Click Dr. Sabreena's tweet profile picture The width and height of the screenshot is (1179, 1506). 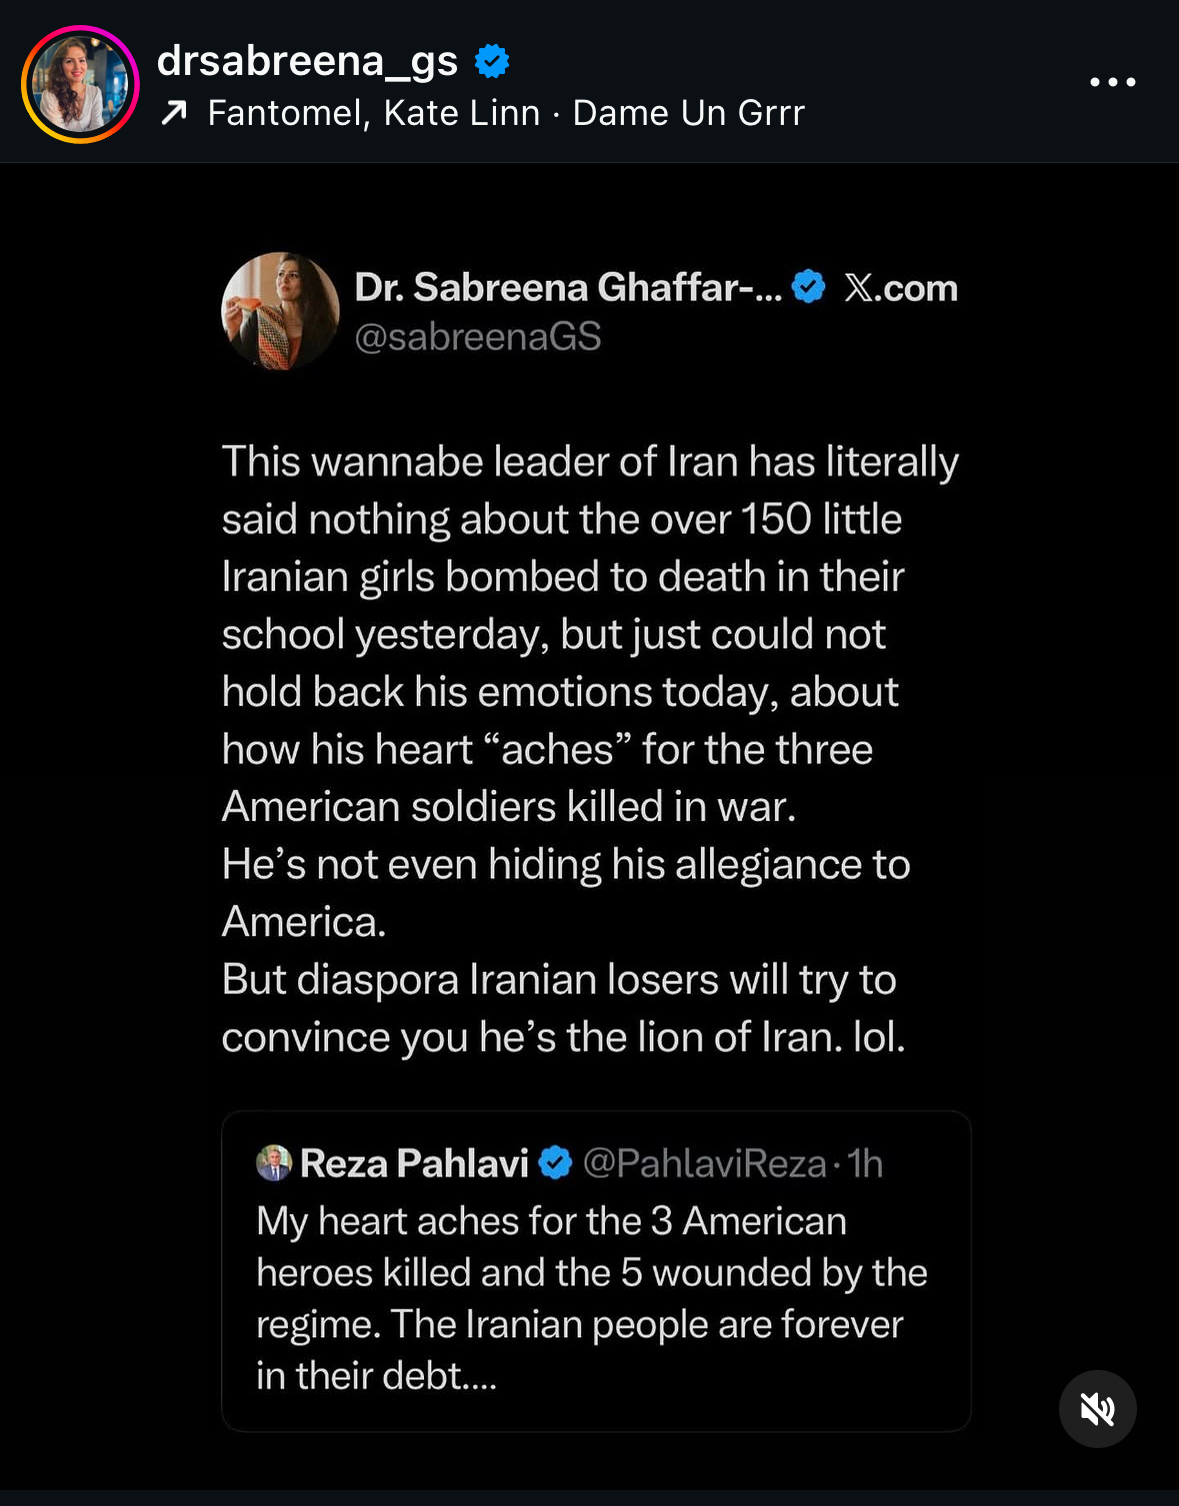tap(280, 311)
